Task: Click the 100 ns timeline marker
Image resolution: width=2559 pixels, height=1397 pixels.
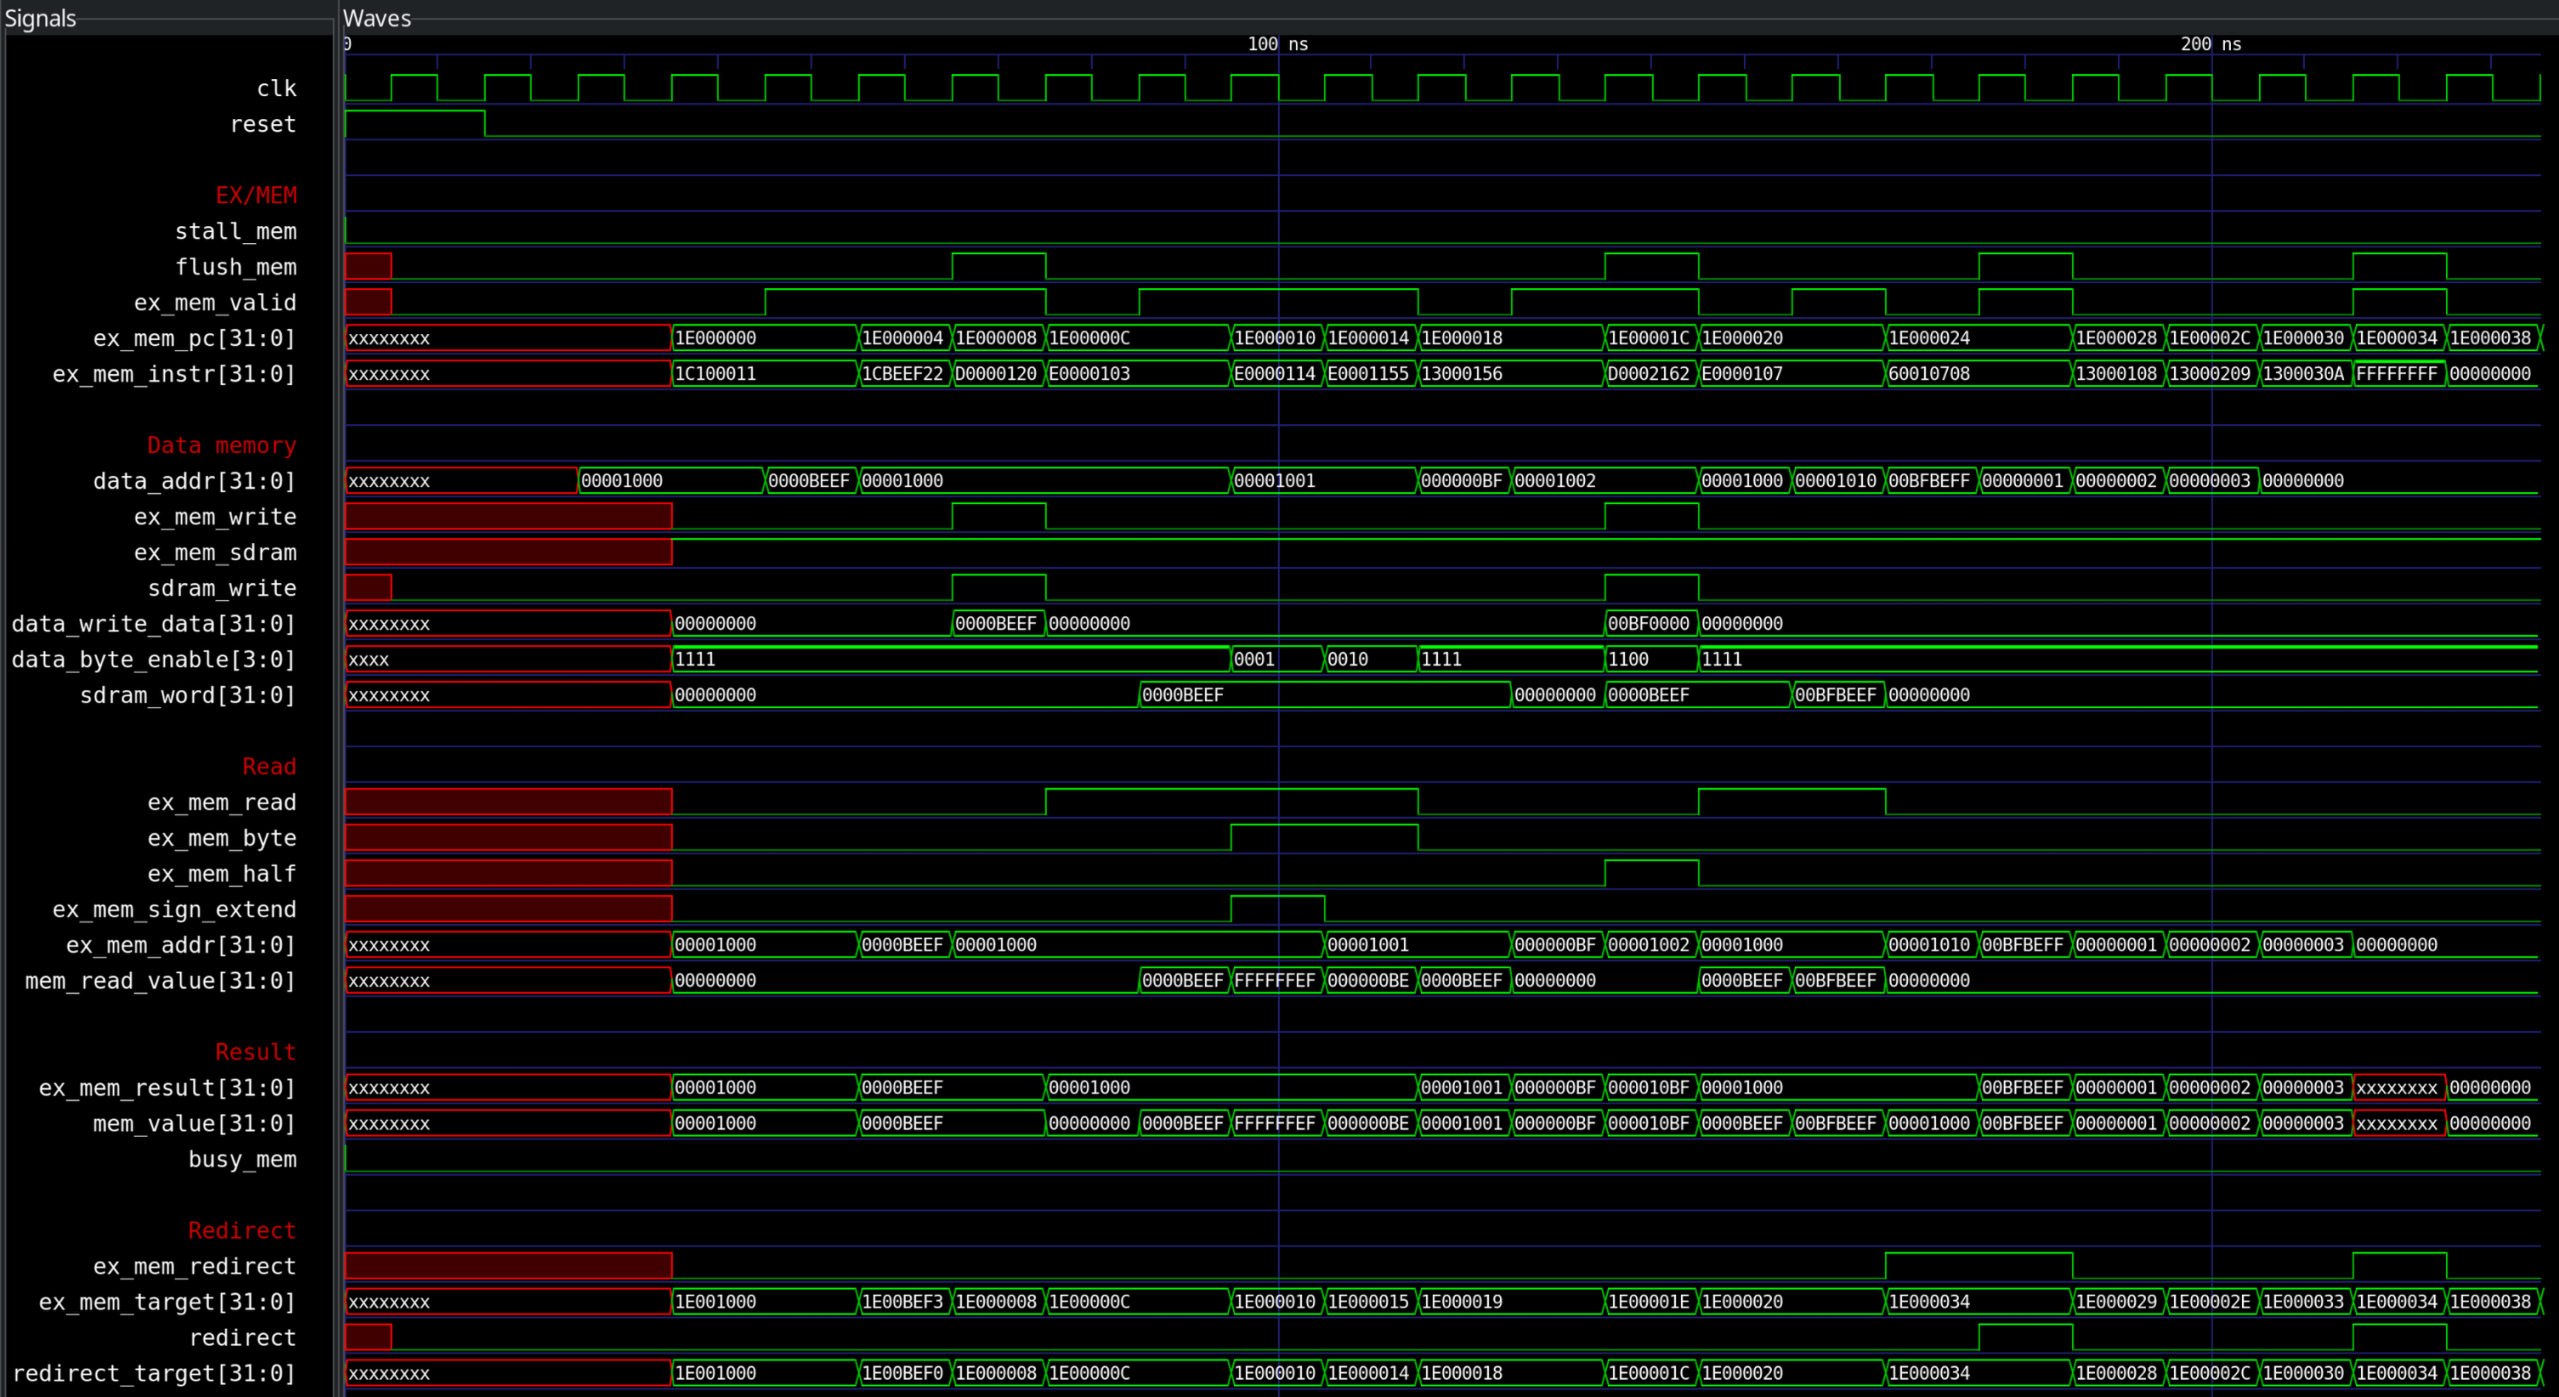Action: (1277, 44)
